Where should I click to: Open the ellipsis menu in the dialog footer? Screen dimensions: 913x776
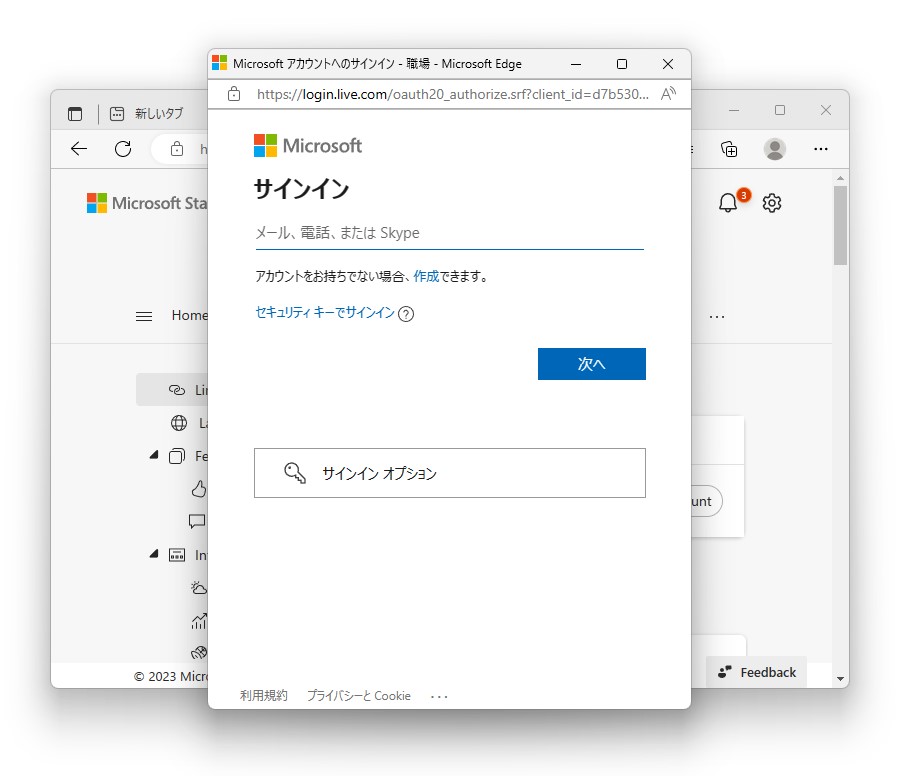point(438,695)
